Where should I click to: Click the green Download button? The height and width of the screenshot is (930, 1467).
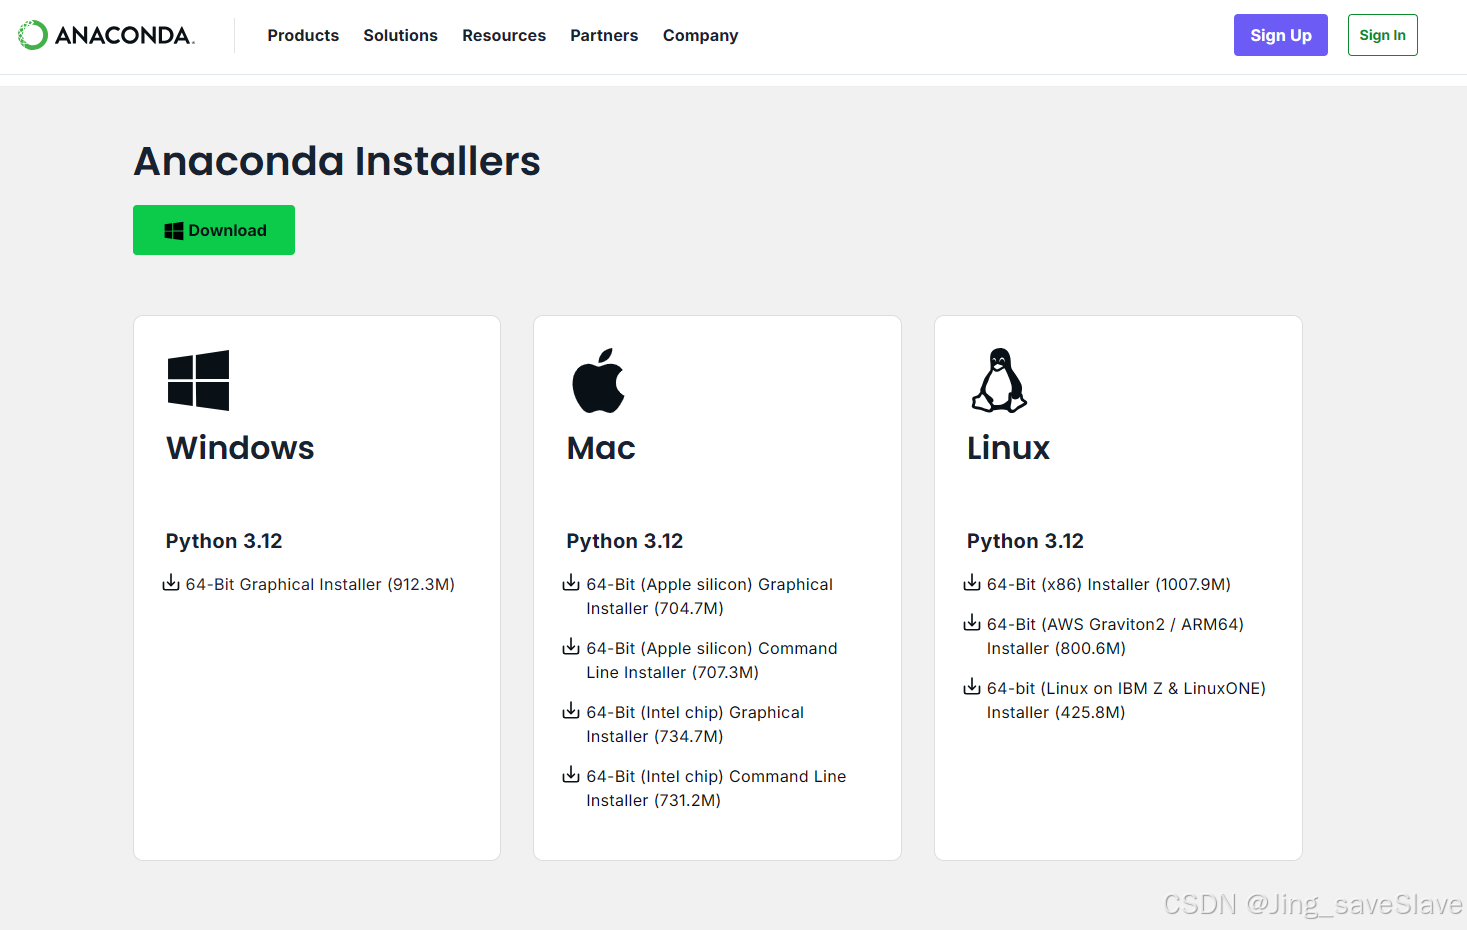[x=214, y=230]
